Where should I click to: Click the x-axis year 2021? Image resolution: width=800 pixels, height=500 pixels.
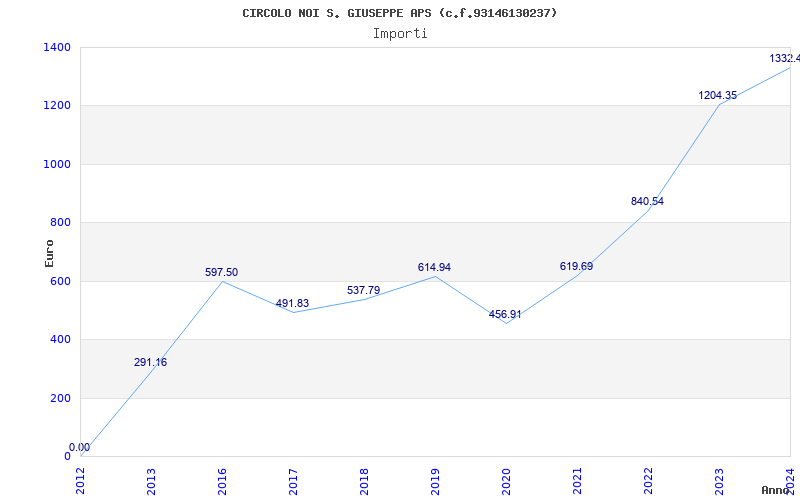[x=577, y=481]
